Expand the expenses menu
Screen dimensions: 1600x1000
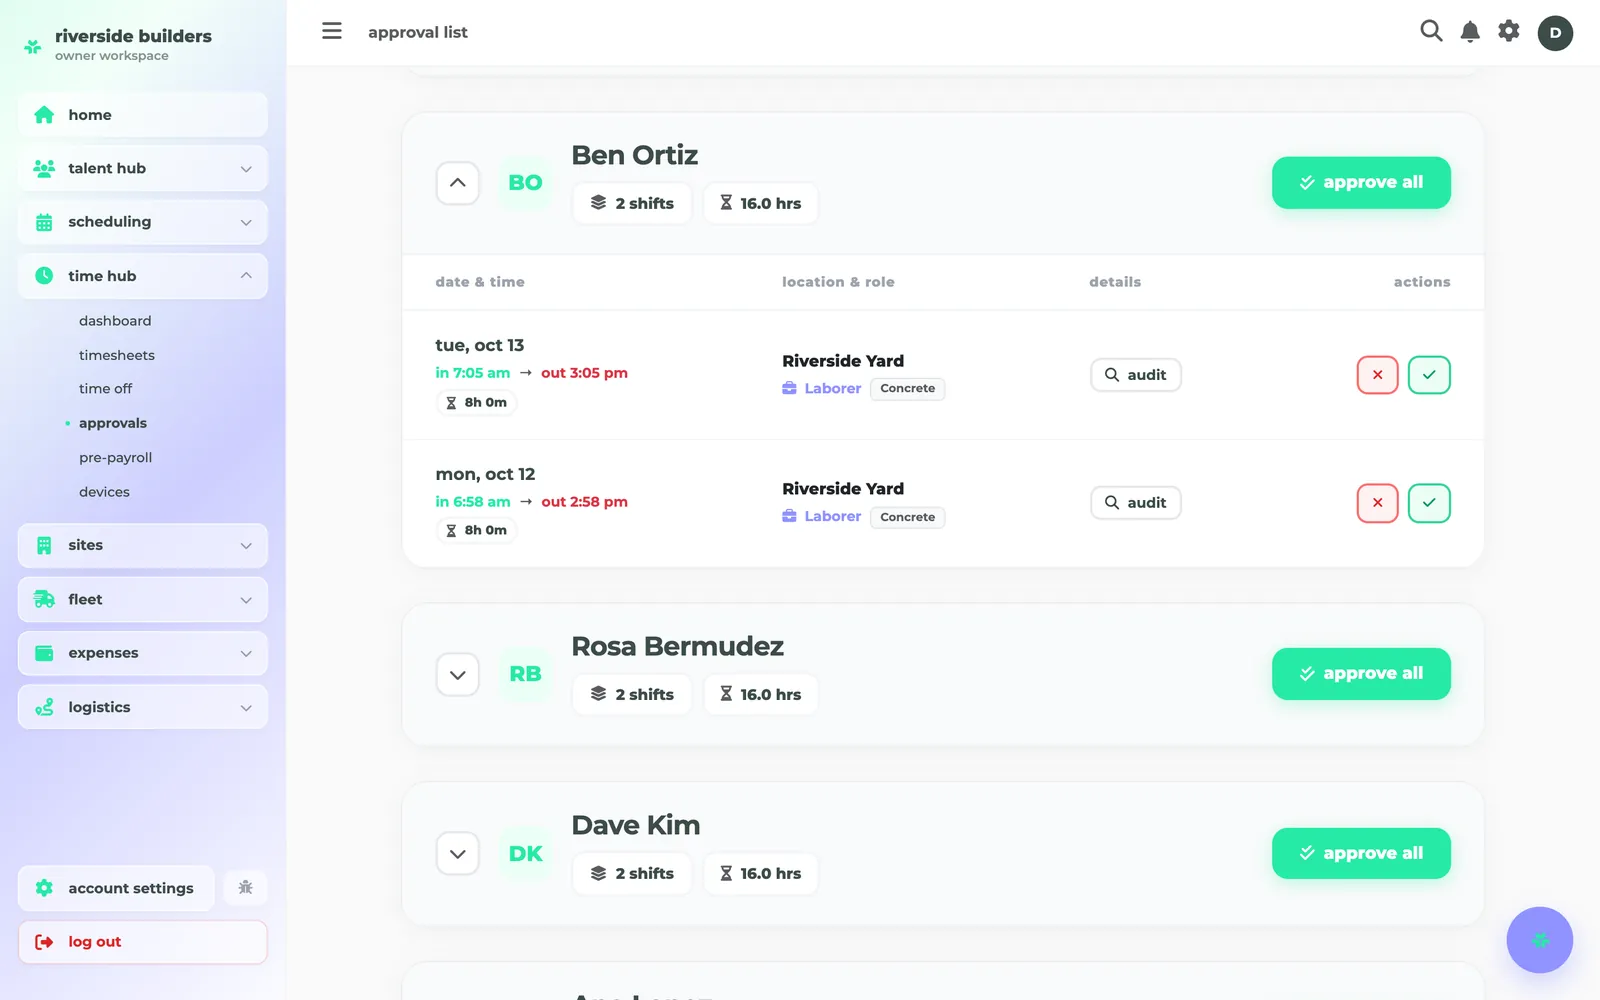[x=143, y=653]
